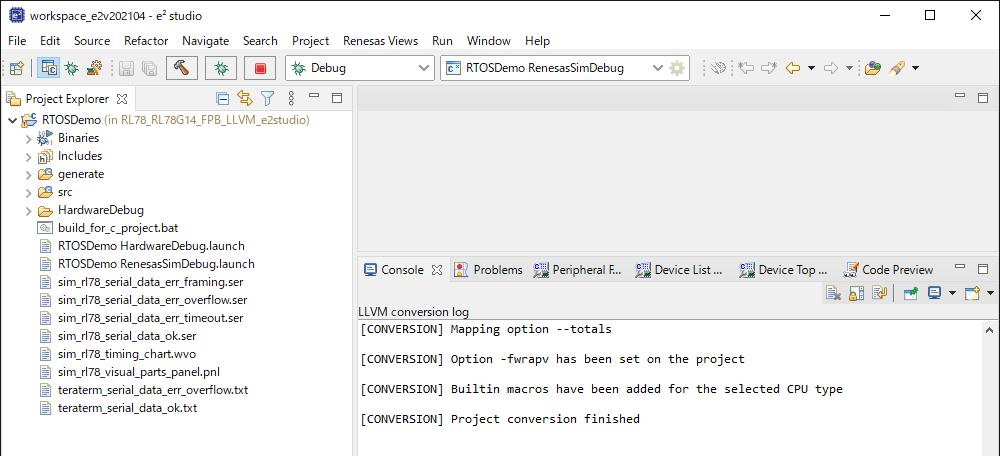The image size is (1000, 456).
Task: Toggle Link with Editor in Project Explorer
Action: (244, 98)
